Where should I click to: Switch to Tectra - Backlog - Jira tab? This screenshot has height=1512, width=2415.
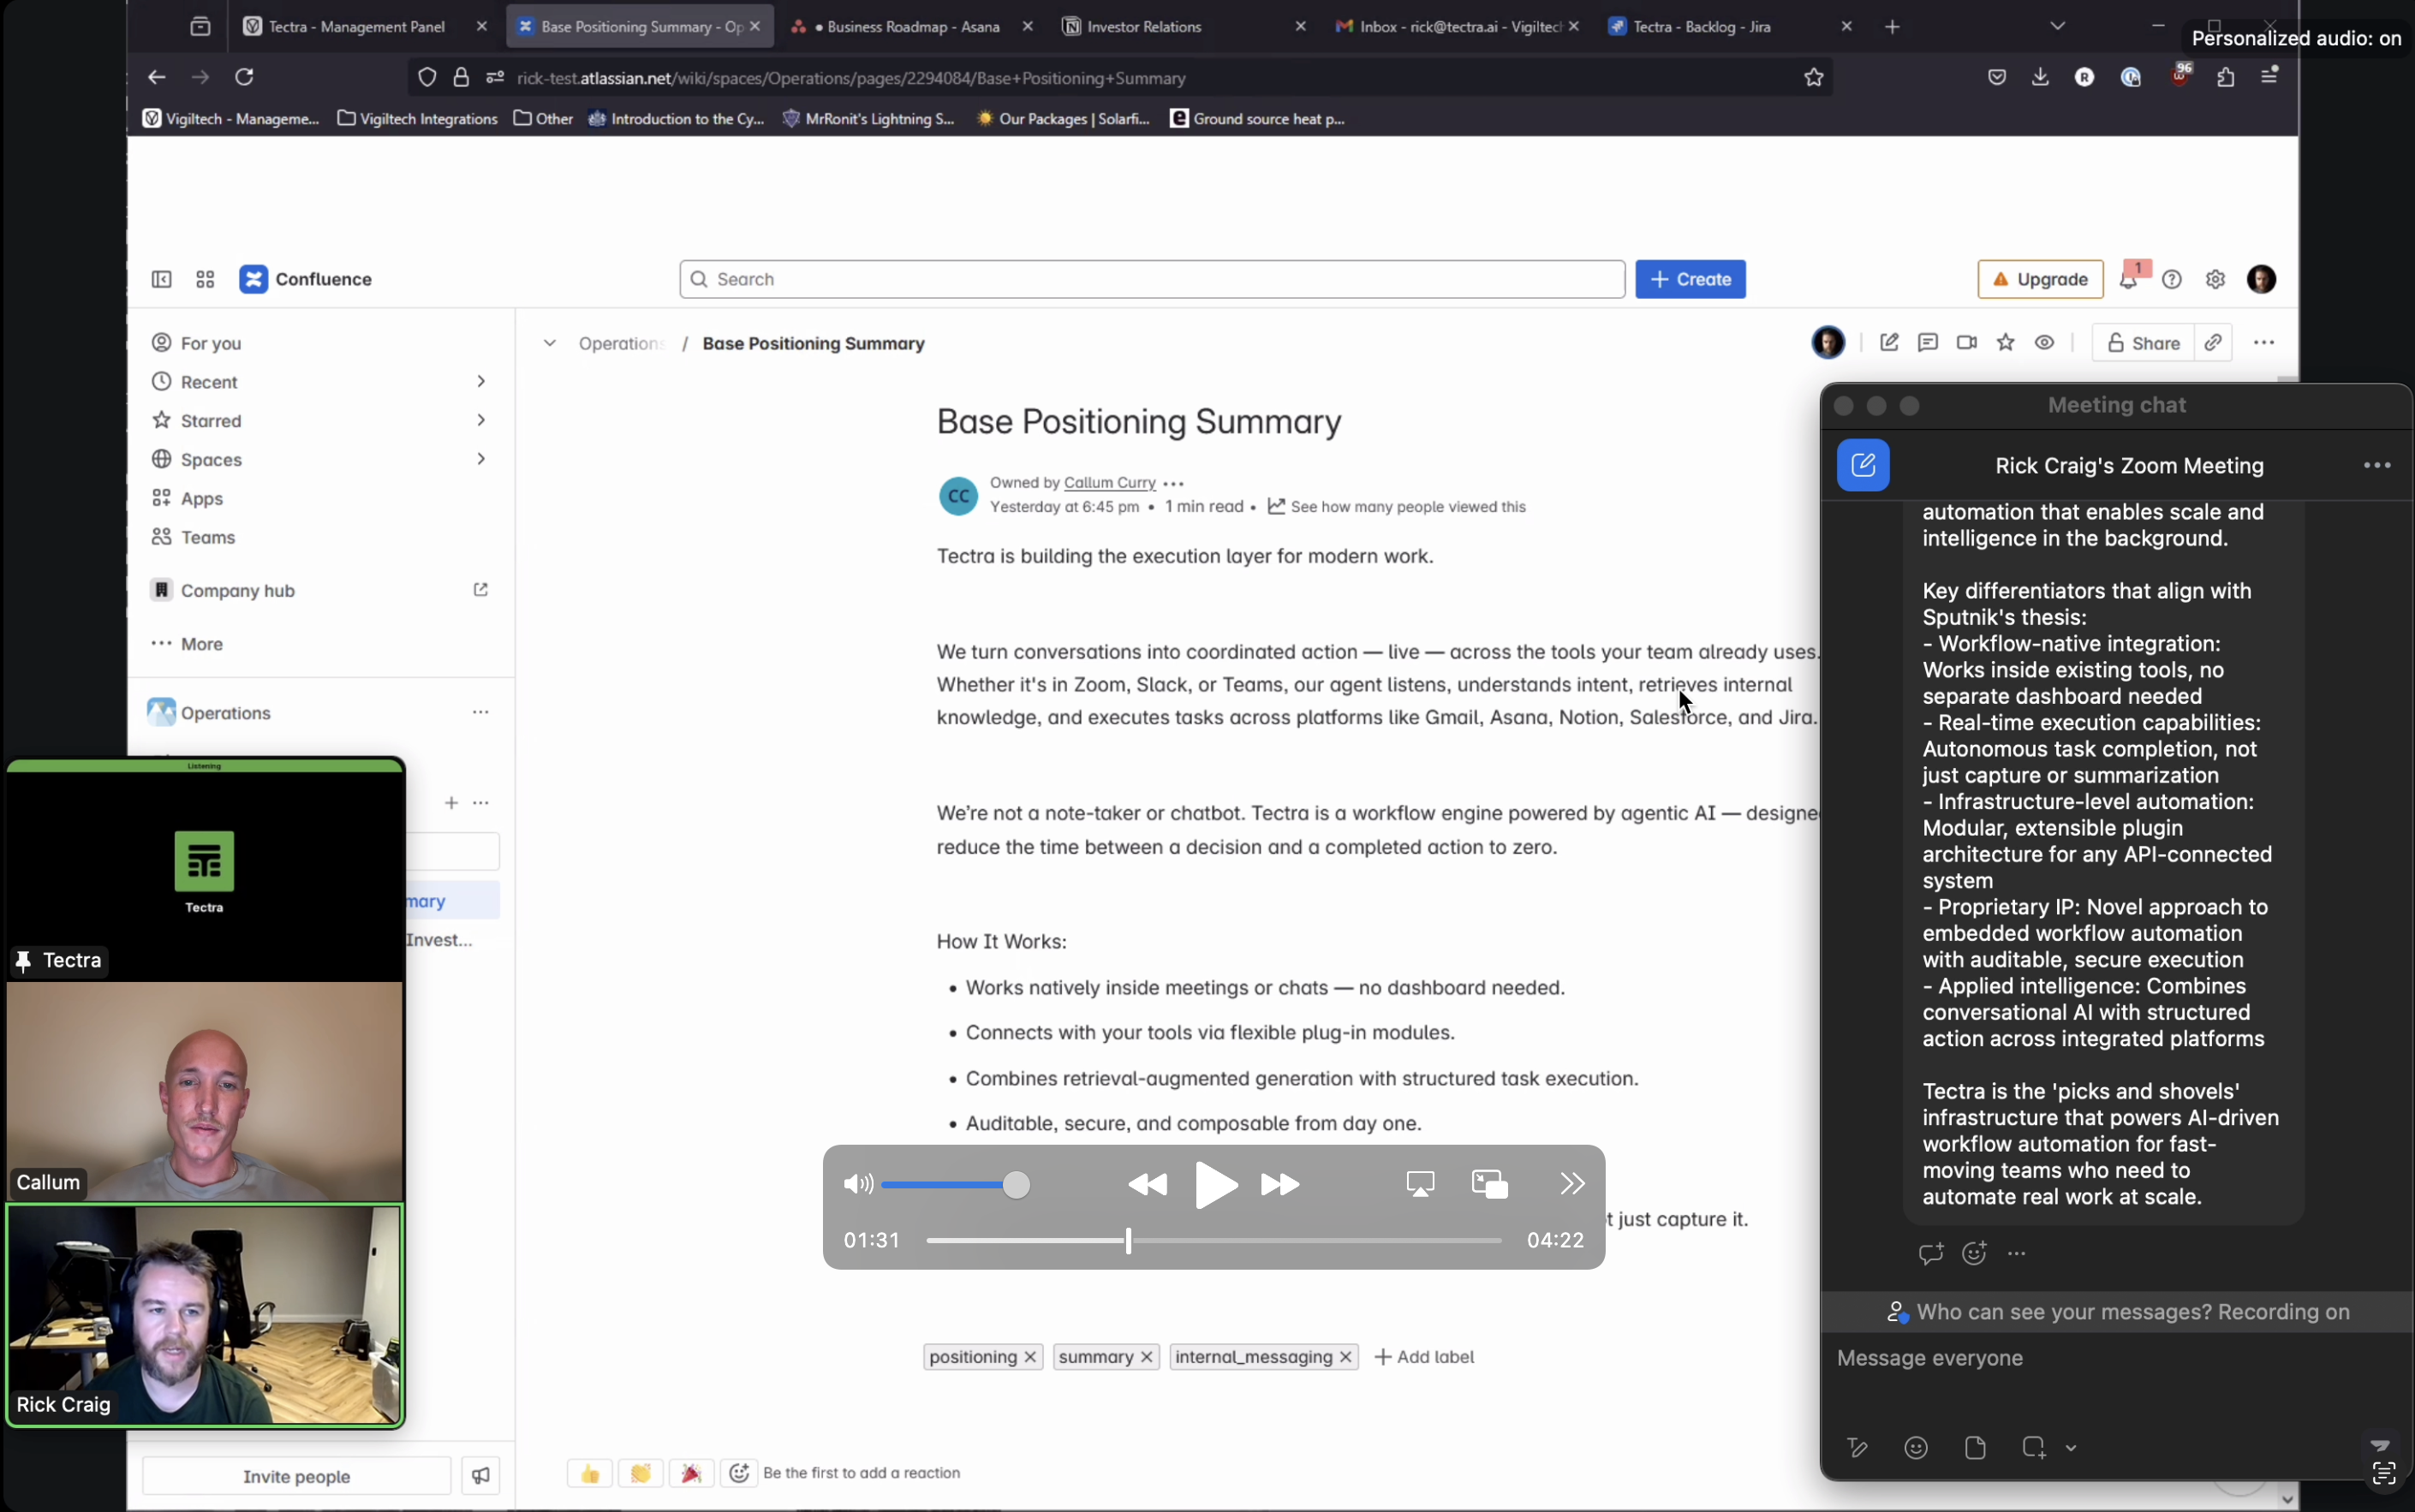1730,27
